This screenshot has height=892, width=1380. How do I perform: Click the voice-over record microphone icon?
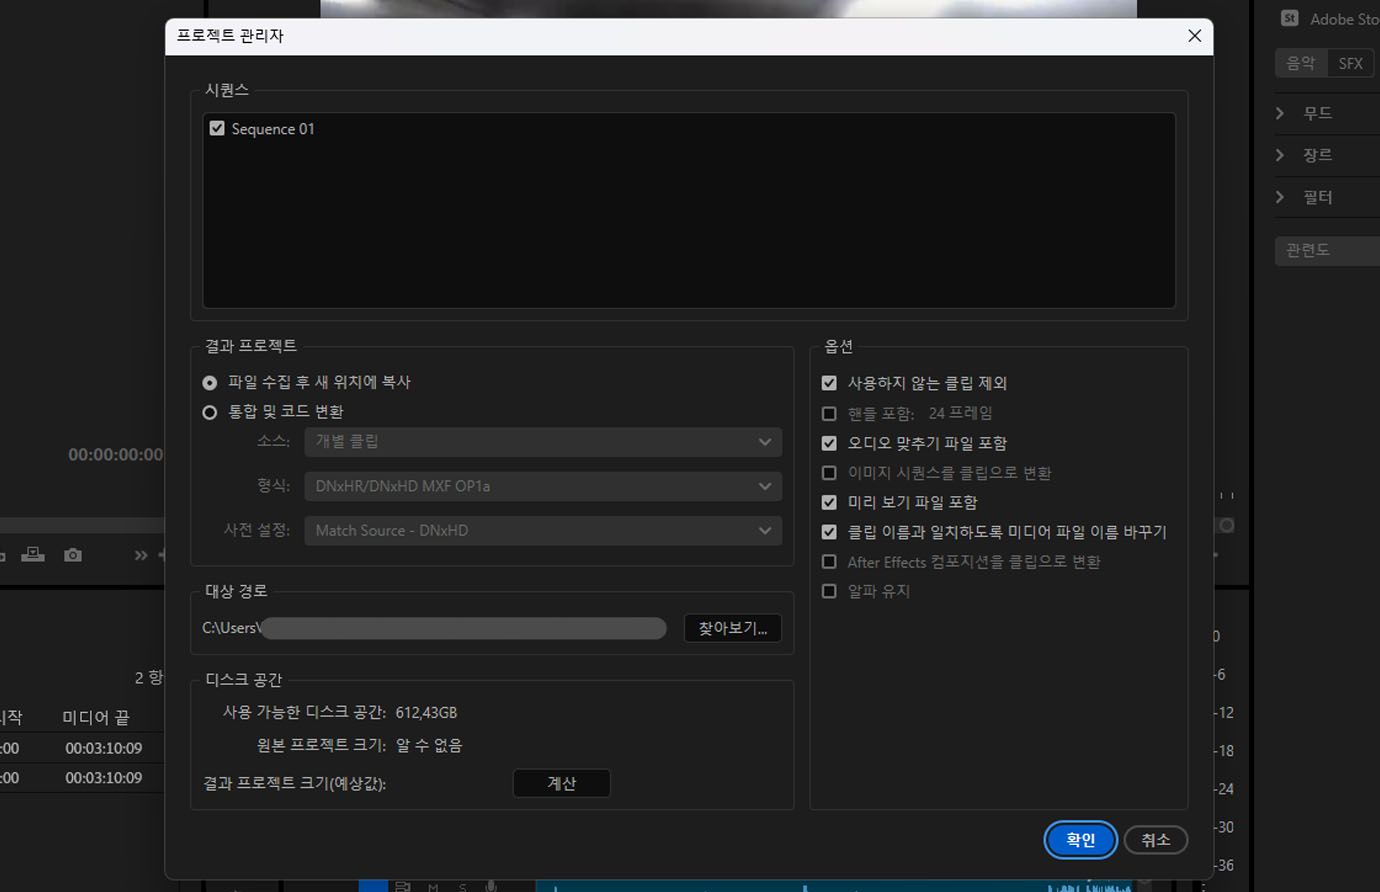[492, 887]
